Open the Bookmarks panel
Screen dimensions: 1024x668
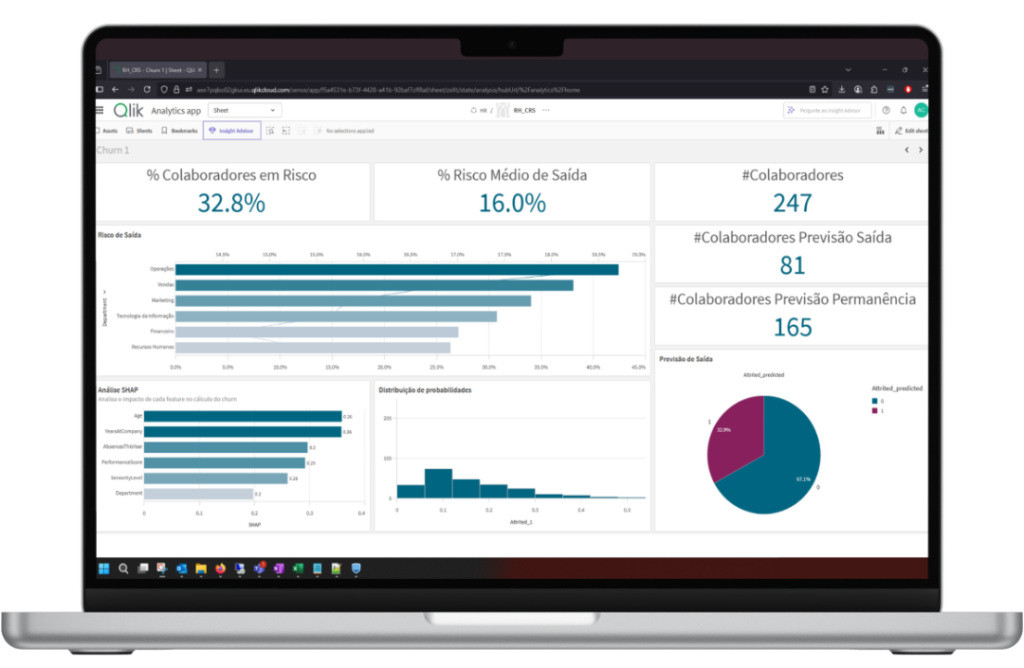[x=180, y=131]
